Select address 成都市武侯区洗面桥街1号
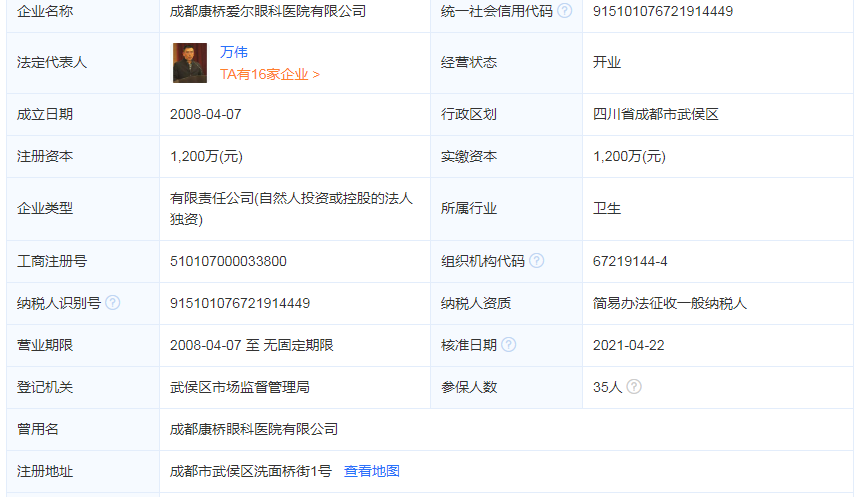The height and width of the screenshot is (497, 863). [251, 471]
